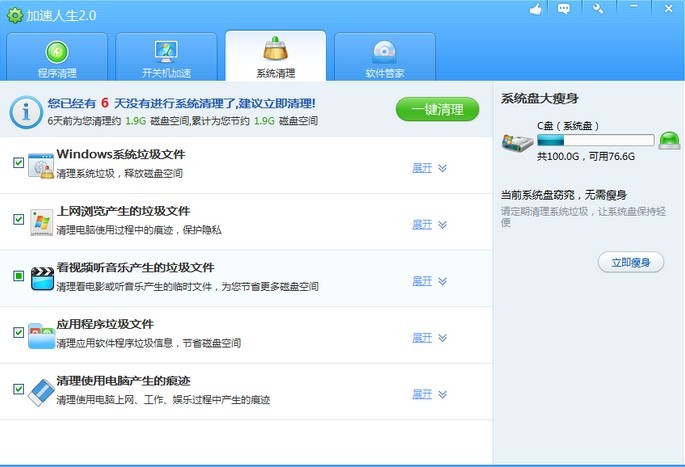Click 展开 link for Windows系统垃圾文件

(422, 168)
